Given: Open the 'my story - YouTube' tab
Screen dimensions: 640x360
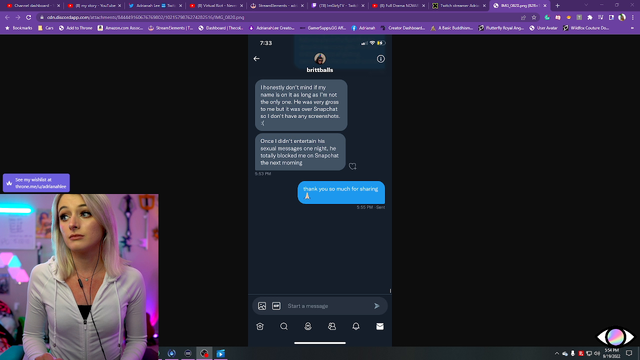Looking at the screenshot, I should click(x=93, y=6).
